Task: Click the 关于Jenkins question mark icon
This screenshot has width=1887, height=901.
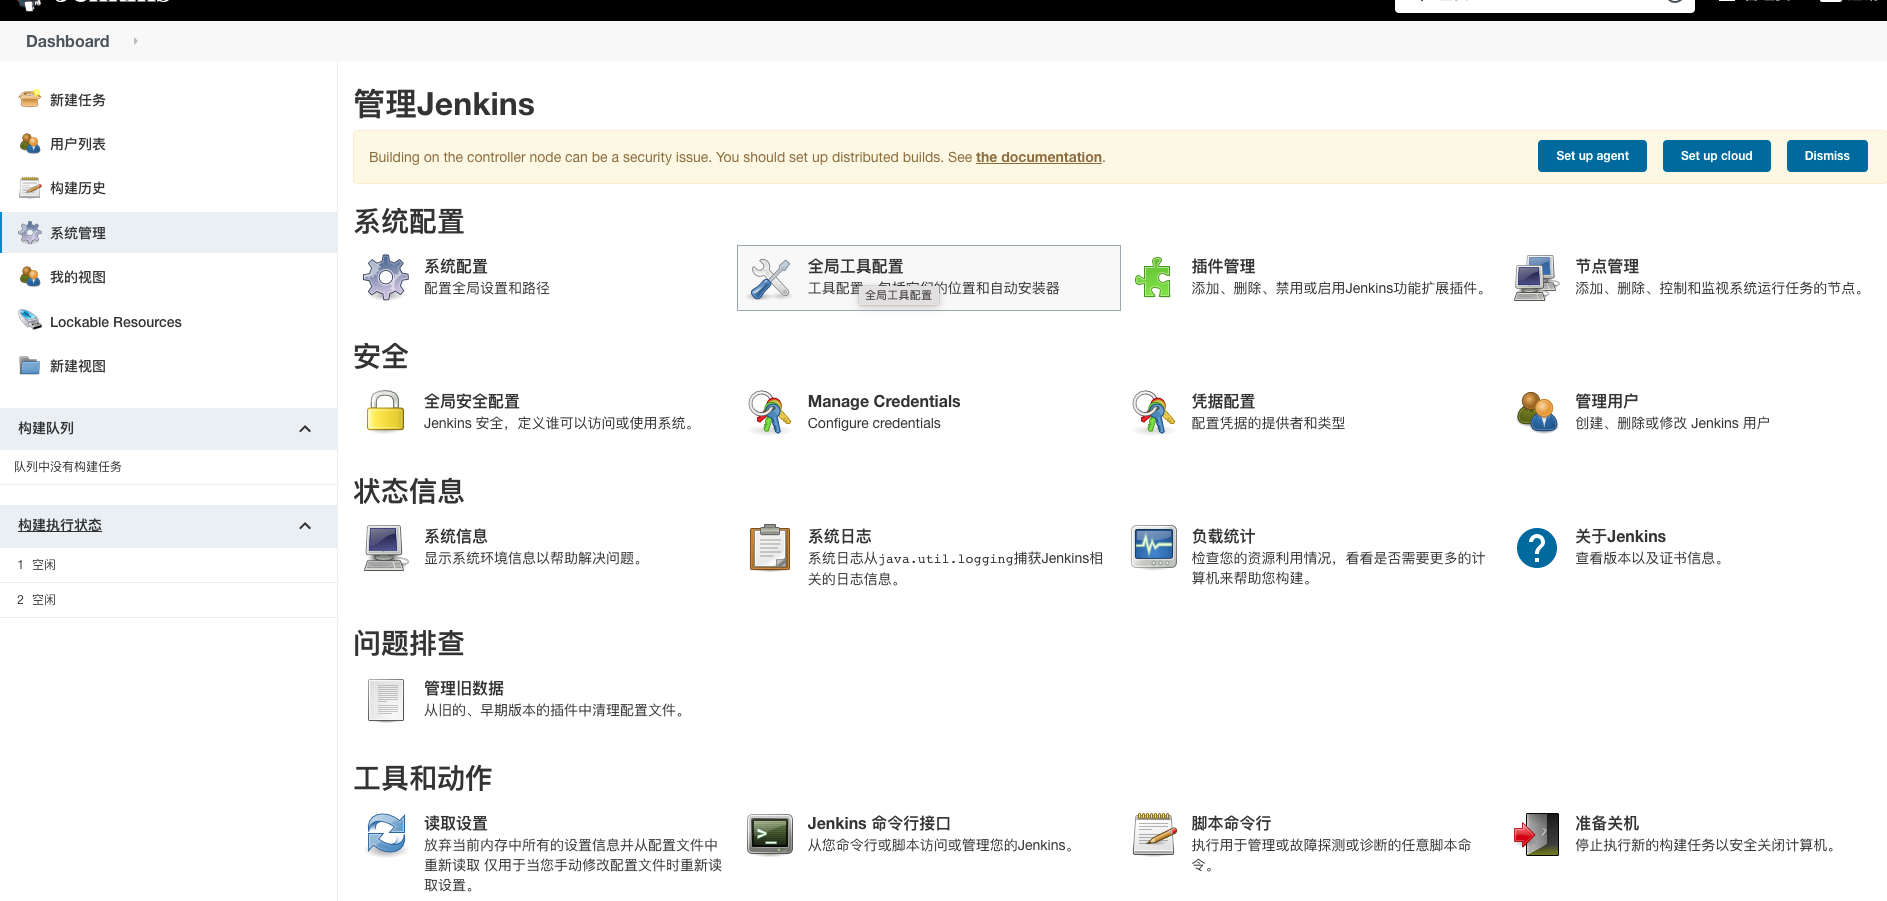Action: point(1536,548)
